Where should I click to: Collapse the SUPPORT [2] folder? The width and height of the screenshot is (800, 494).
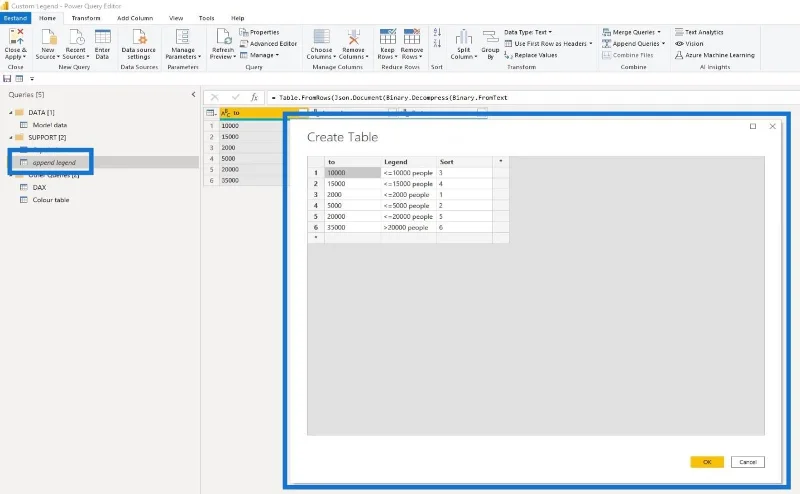click(x=11, y=137)
